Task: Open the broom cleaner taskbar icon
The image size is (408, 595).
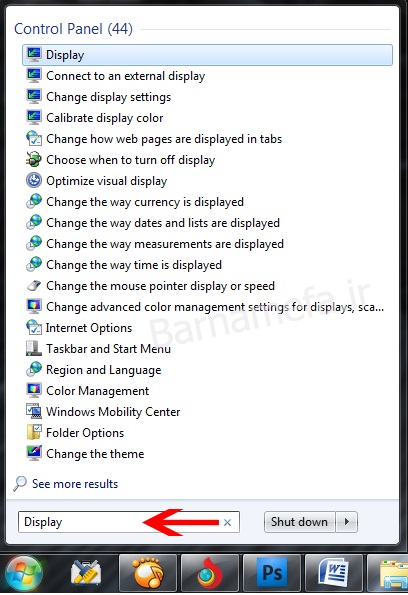Action: pyautogui.click(x=86, y=572)
